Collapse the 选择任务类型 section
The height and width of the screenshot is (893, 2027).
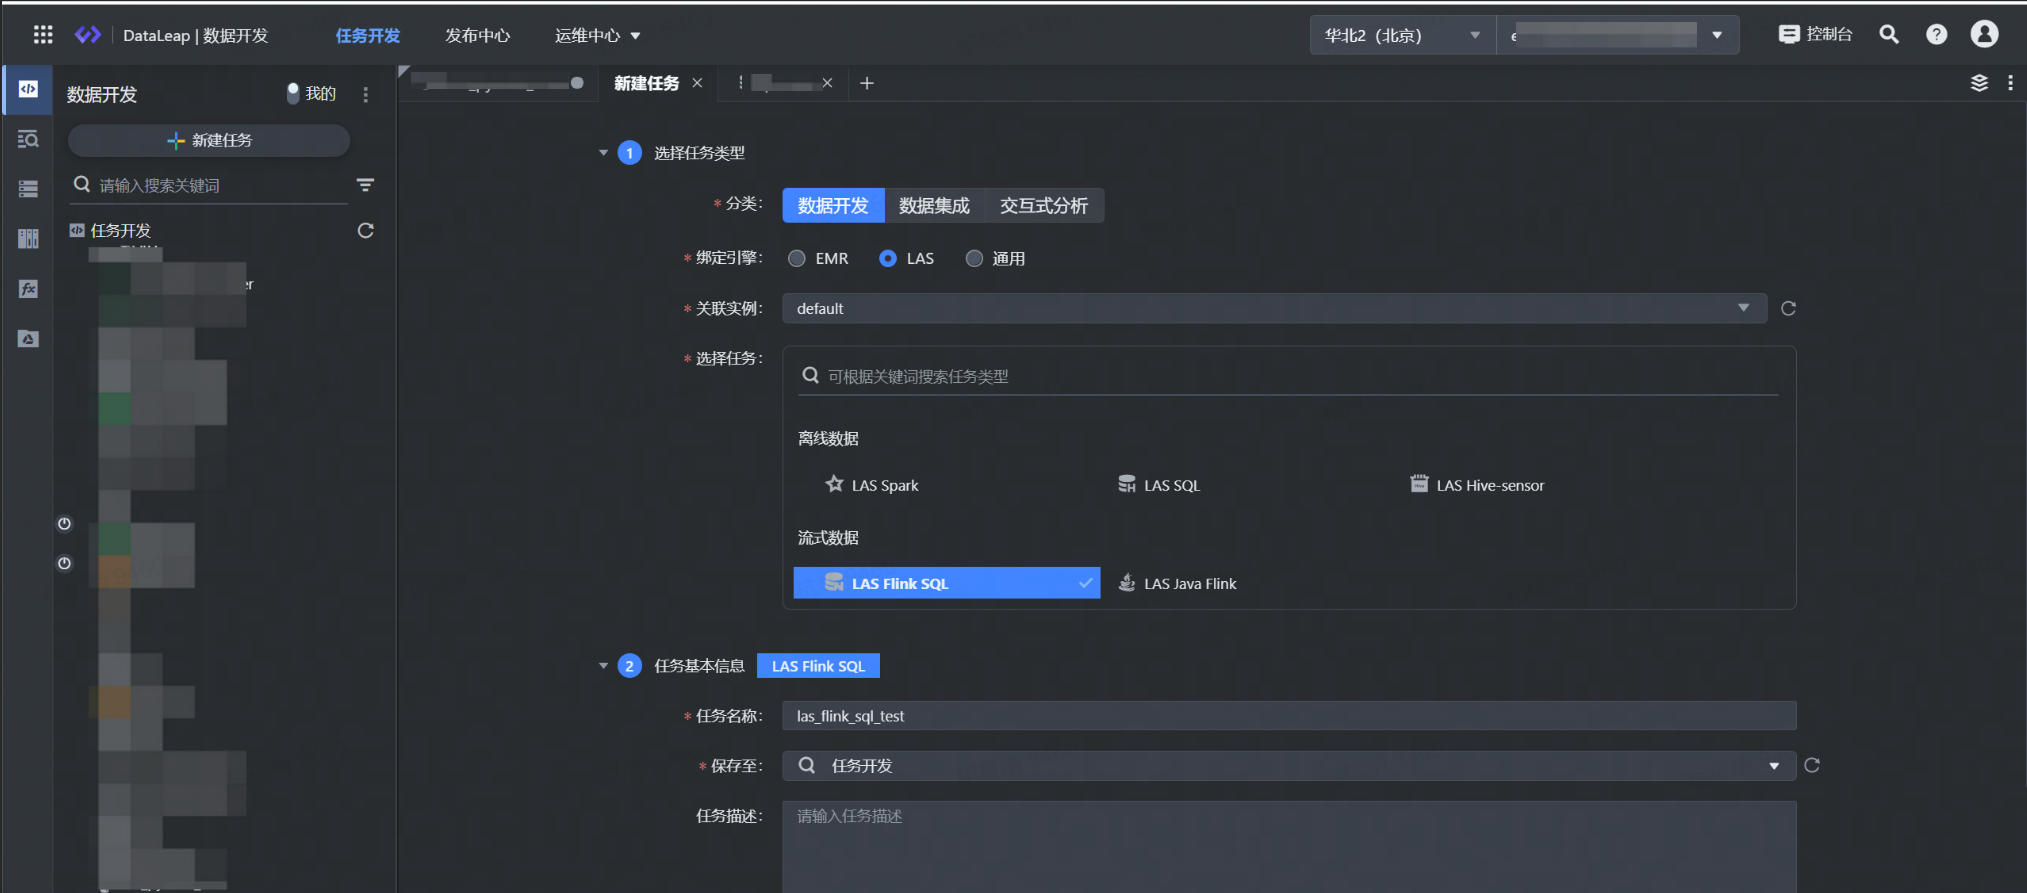click(603, 153)
